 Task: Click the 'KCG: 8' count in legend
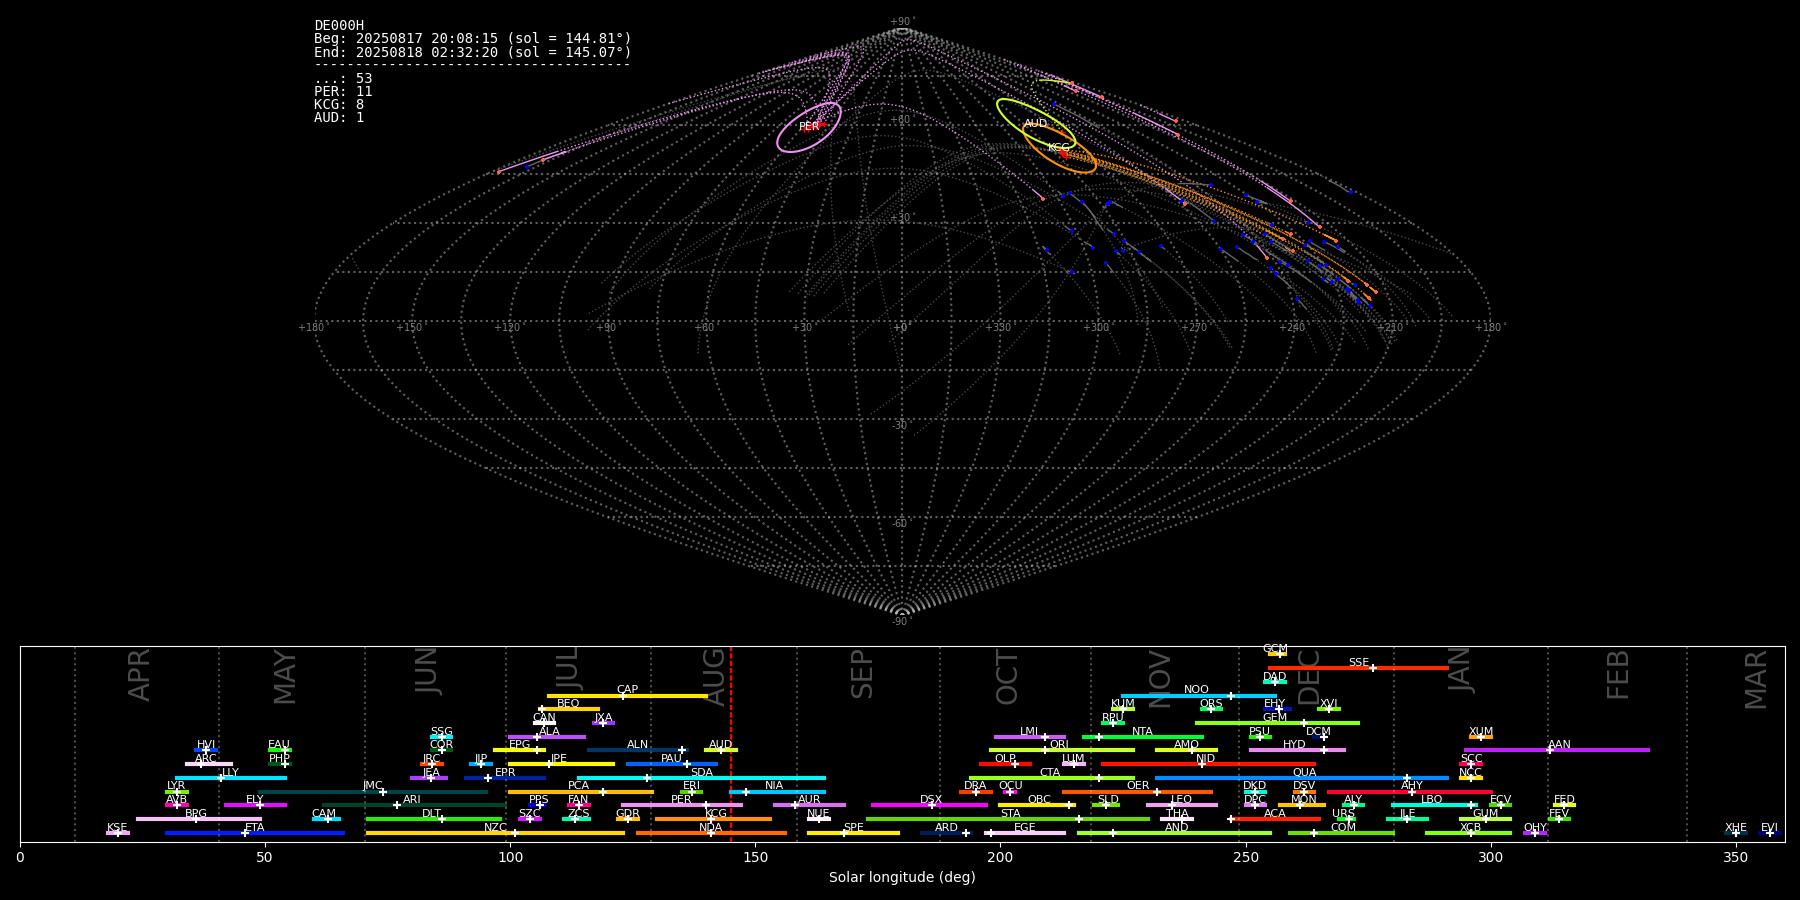click(339, 104)
